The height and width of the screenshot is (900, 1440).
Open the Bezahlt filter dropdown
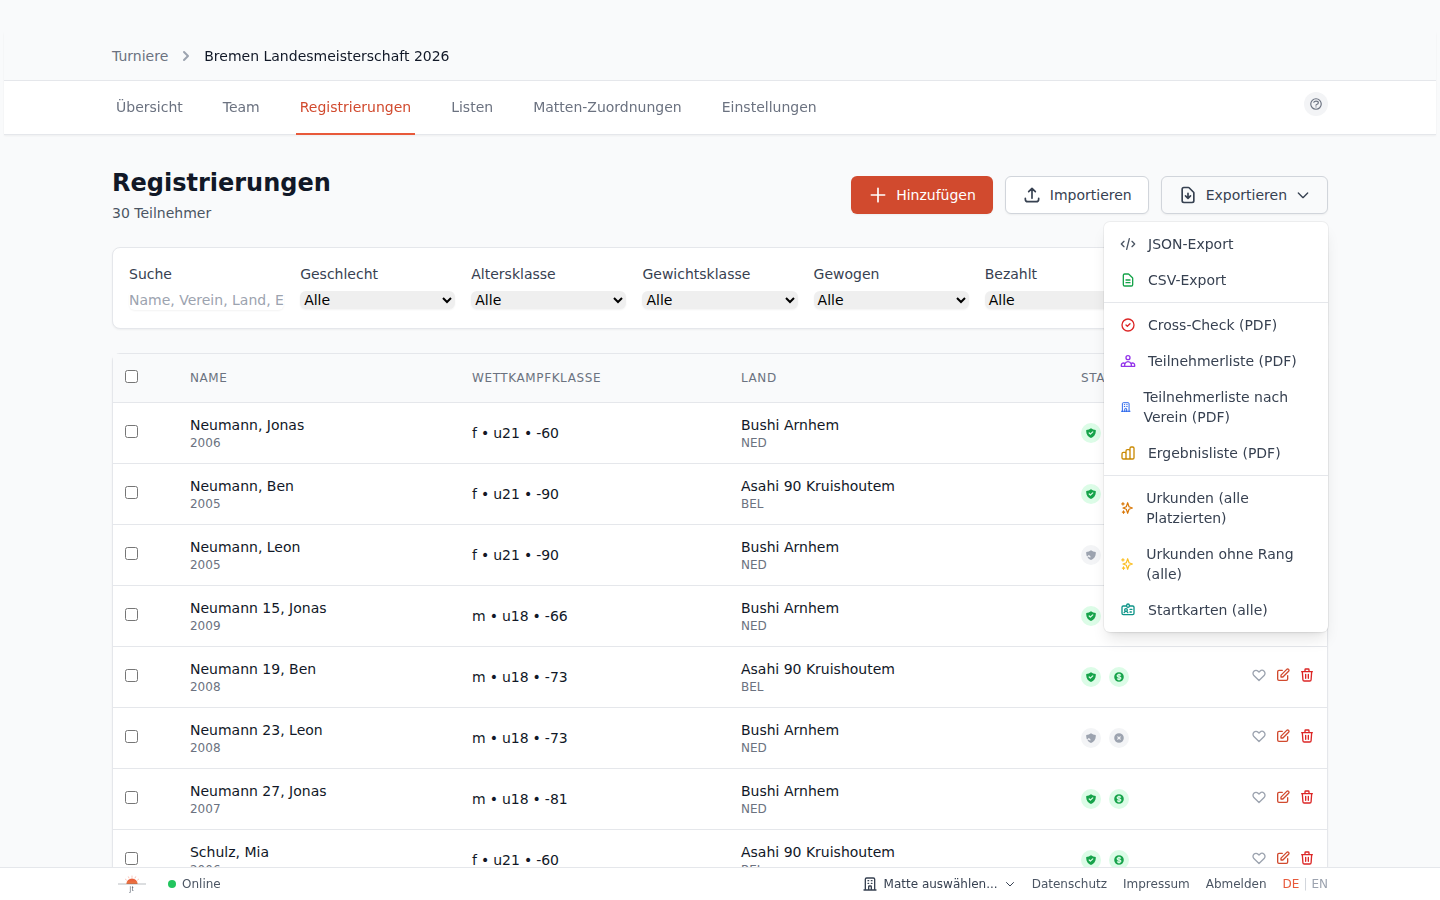1044,300
